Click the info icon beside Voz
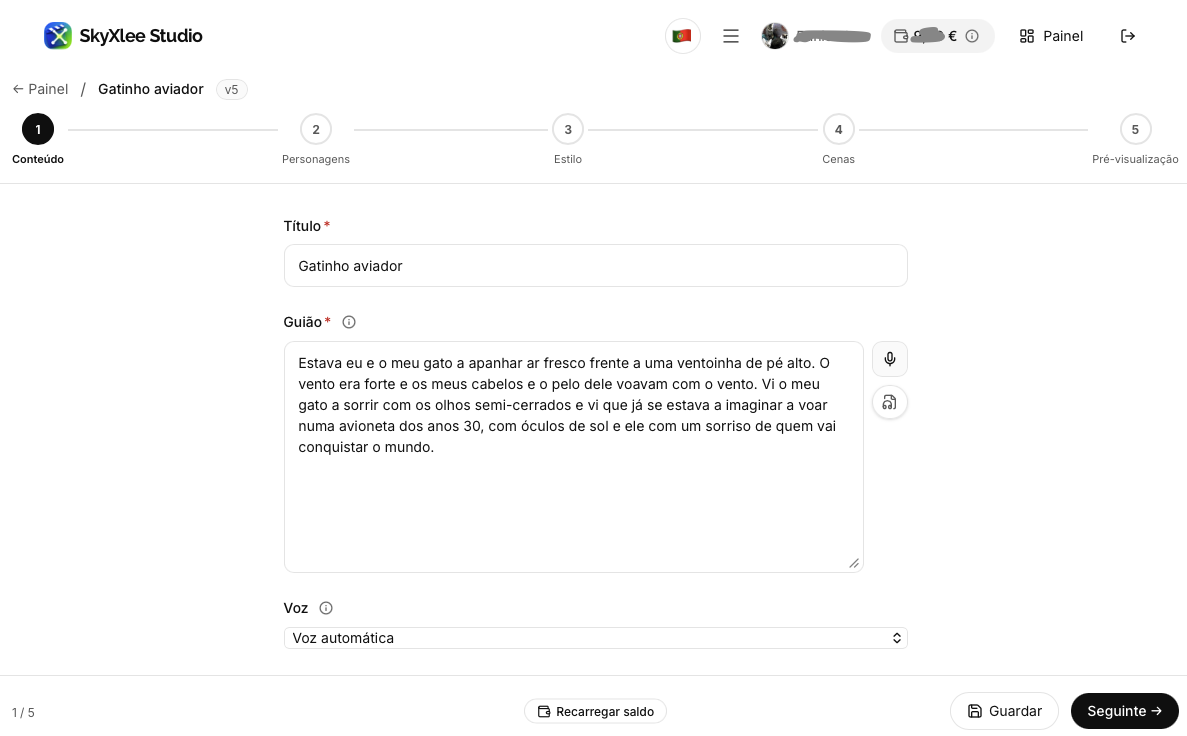Screen dimensions: 1187x736 pos(326,608)
